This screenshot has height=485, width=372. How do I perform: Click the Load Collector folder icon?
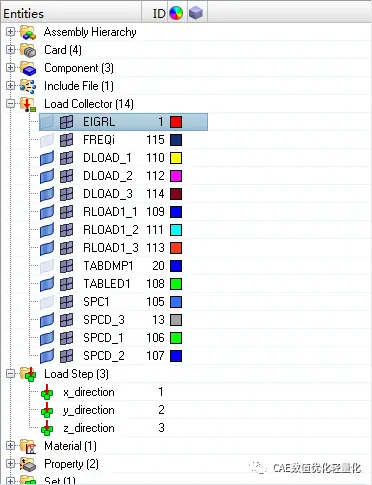pyautogui.click(x=28, y=104)
